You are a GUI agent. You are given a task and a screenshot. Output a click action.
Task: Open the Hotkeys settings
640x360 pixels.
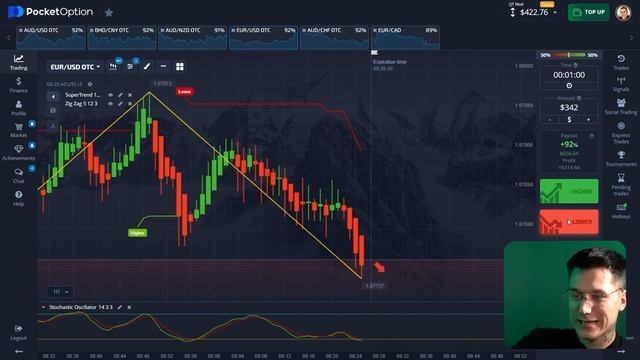(x=621, y=211)
